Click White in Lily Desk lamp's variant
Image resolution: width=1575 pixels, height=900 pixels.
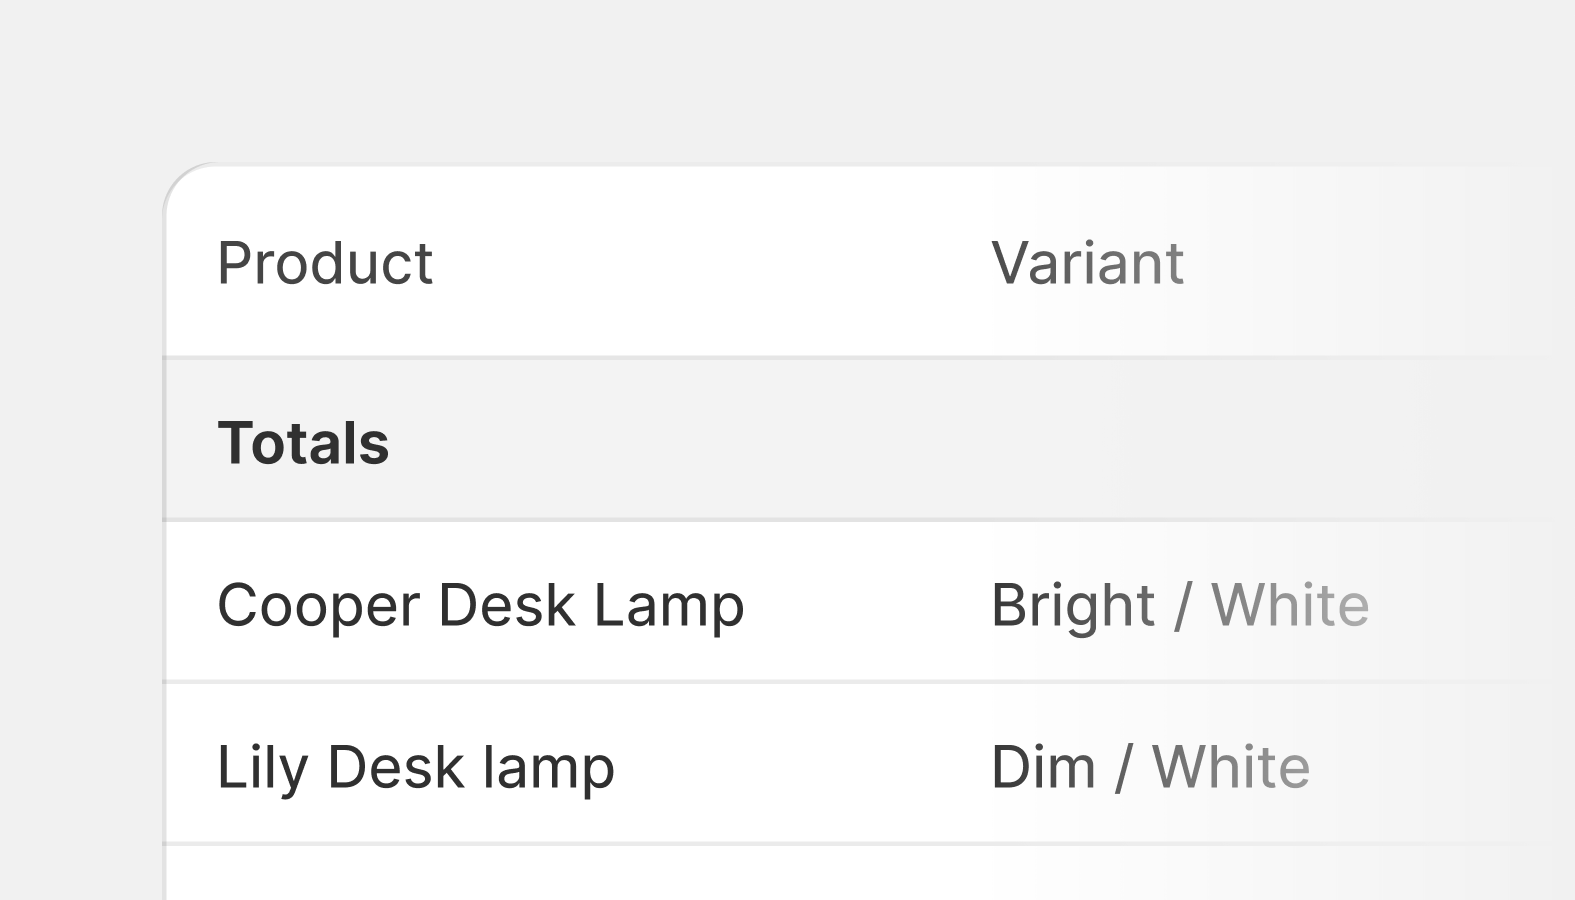click(1231, 768)
